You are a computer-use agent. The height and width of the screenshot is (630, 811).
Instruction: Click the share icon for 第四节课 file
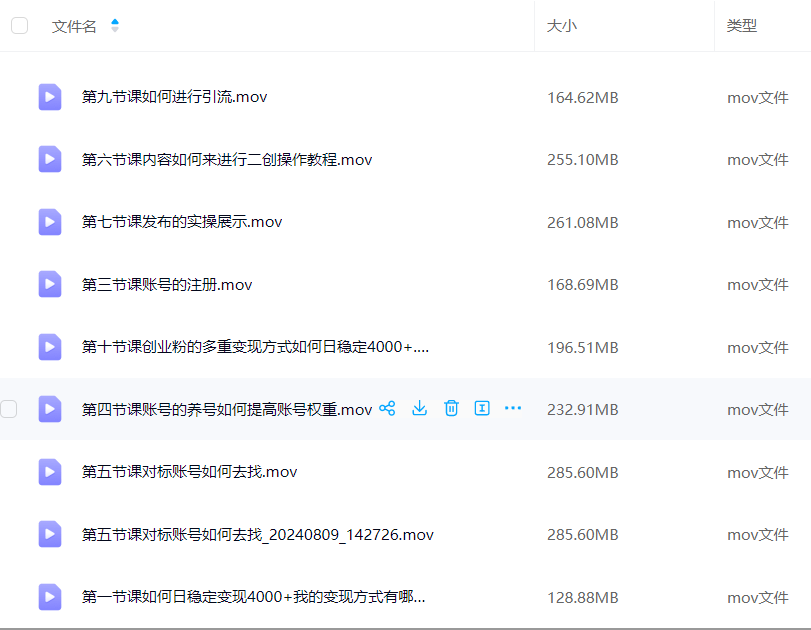click(387, 409)
